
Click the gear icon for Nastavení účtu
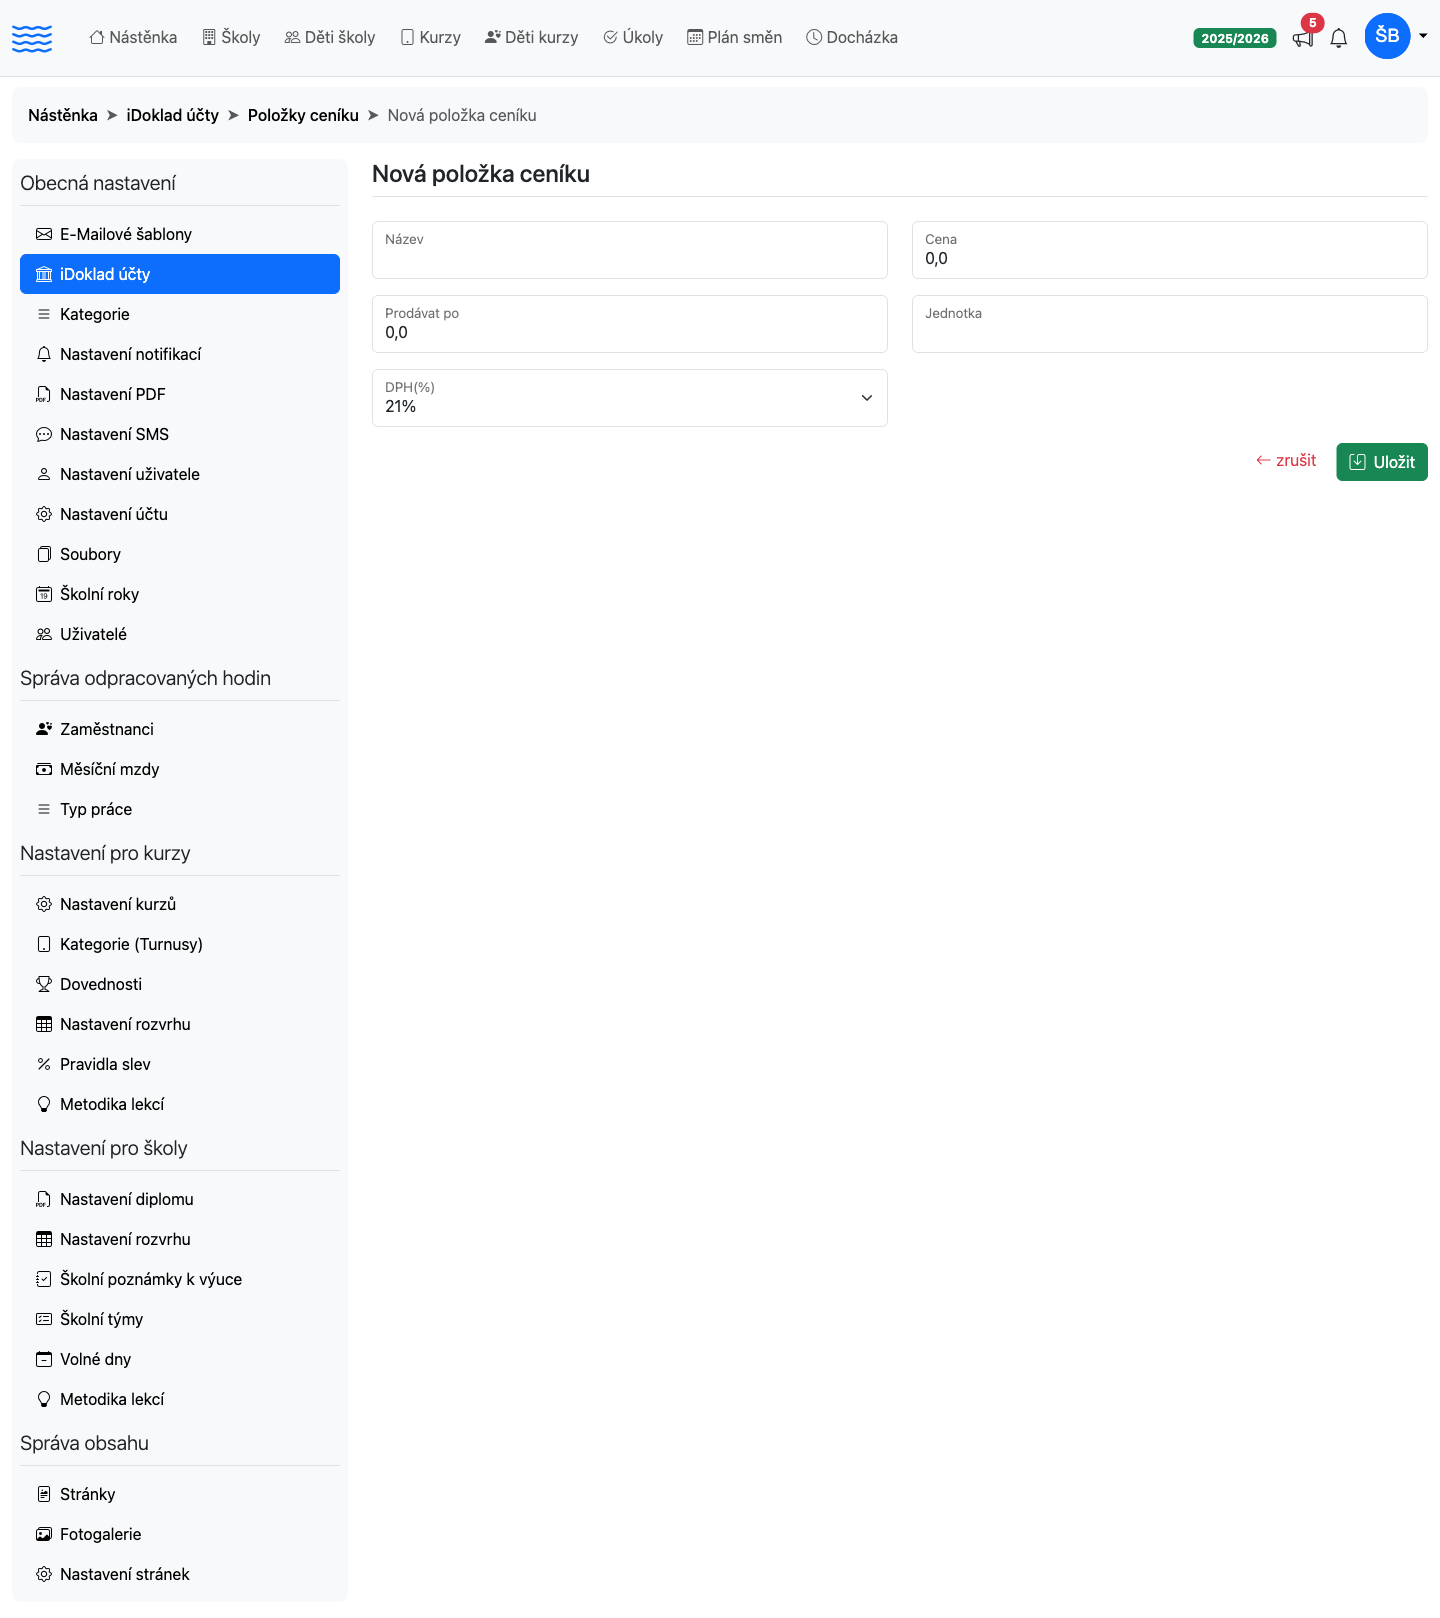44,514
